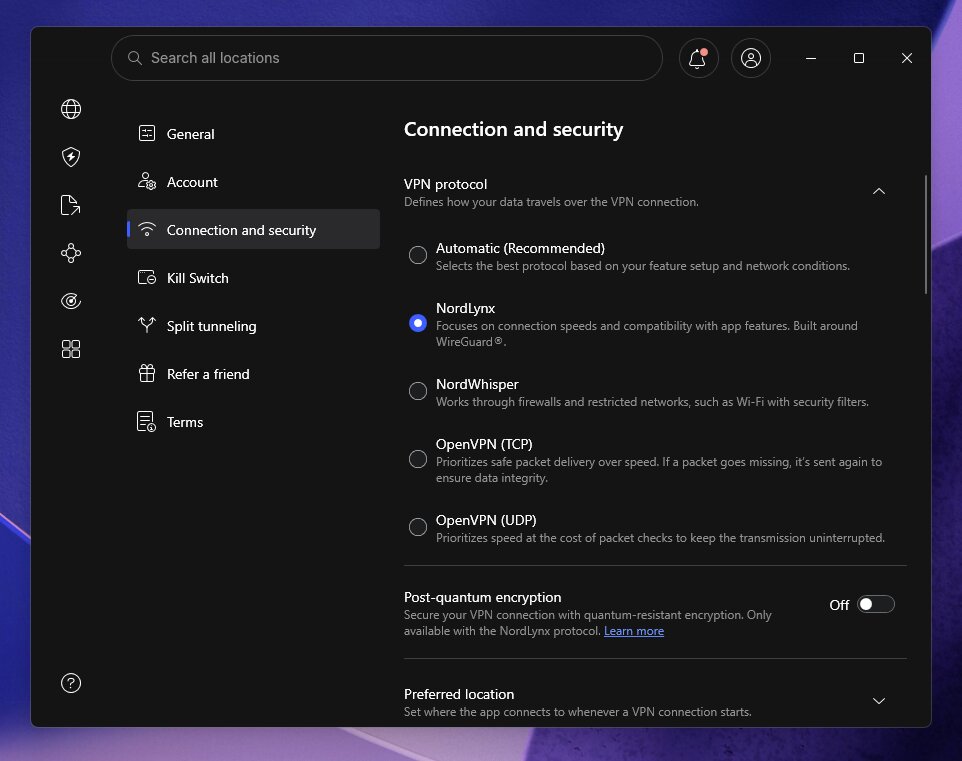Focus the Search all locations field
Viewport: 962px width, 761px height.
[387, 58]
